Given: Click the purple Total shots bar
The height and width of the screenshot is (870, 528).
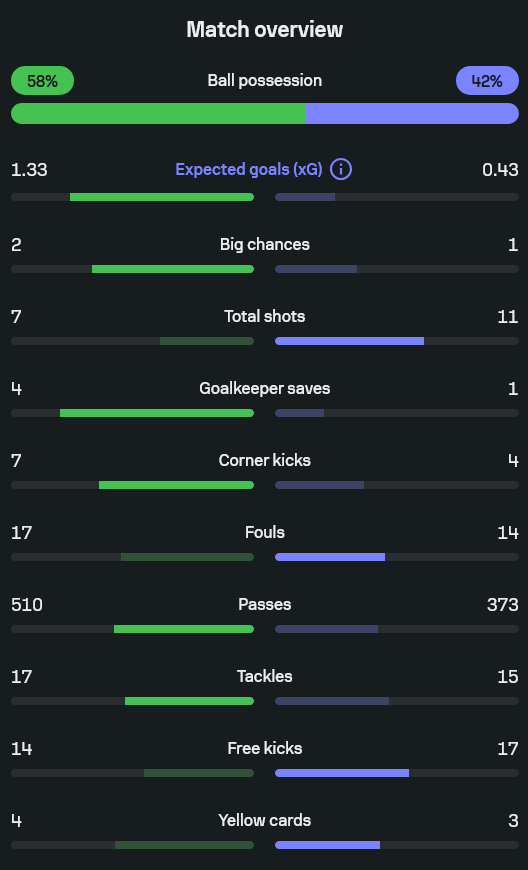Looking at the screenshot, I should point(349,341).
